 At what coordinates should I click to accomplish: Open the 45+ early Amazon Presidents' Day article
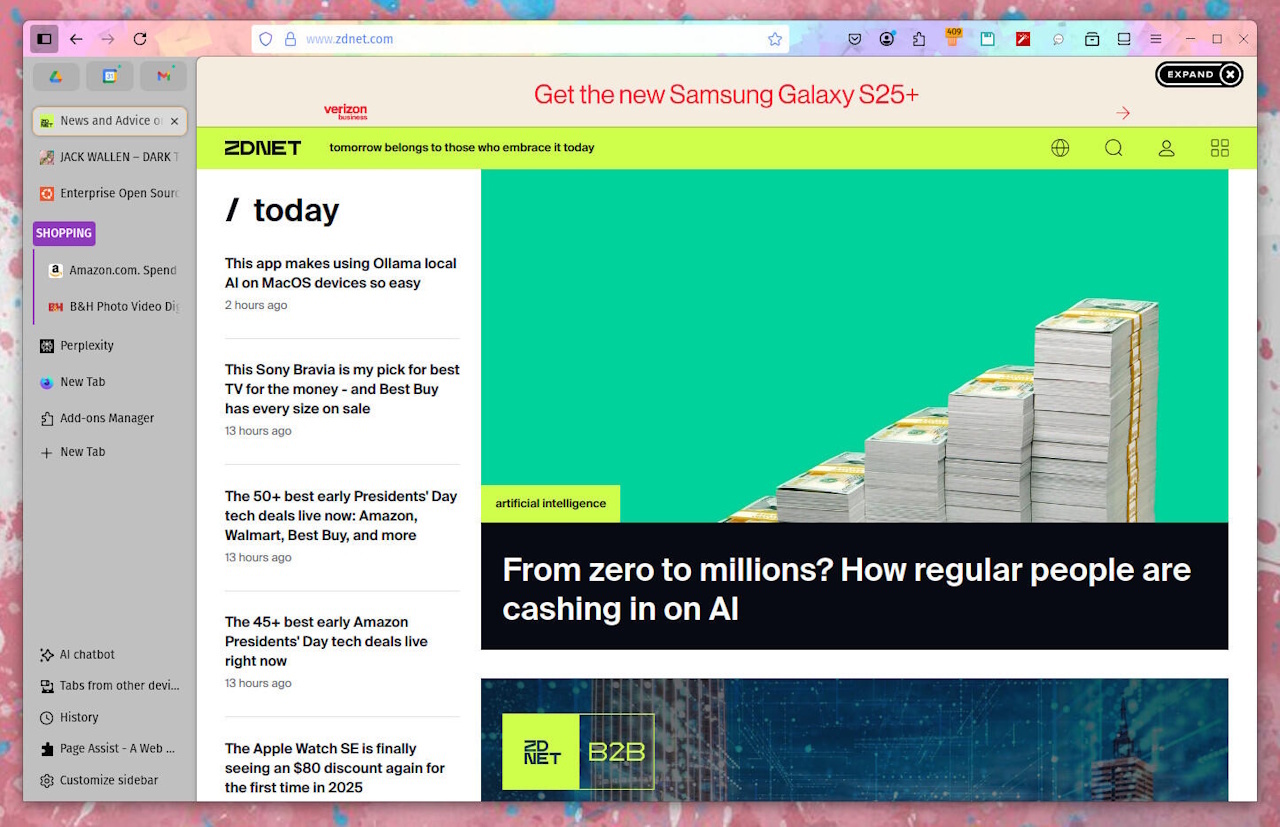point(326,641)
